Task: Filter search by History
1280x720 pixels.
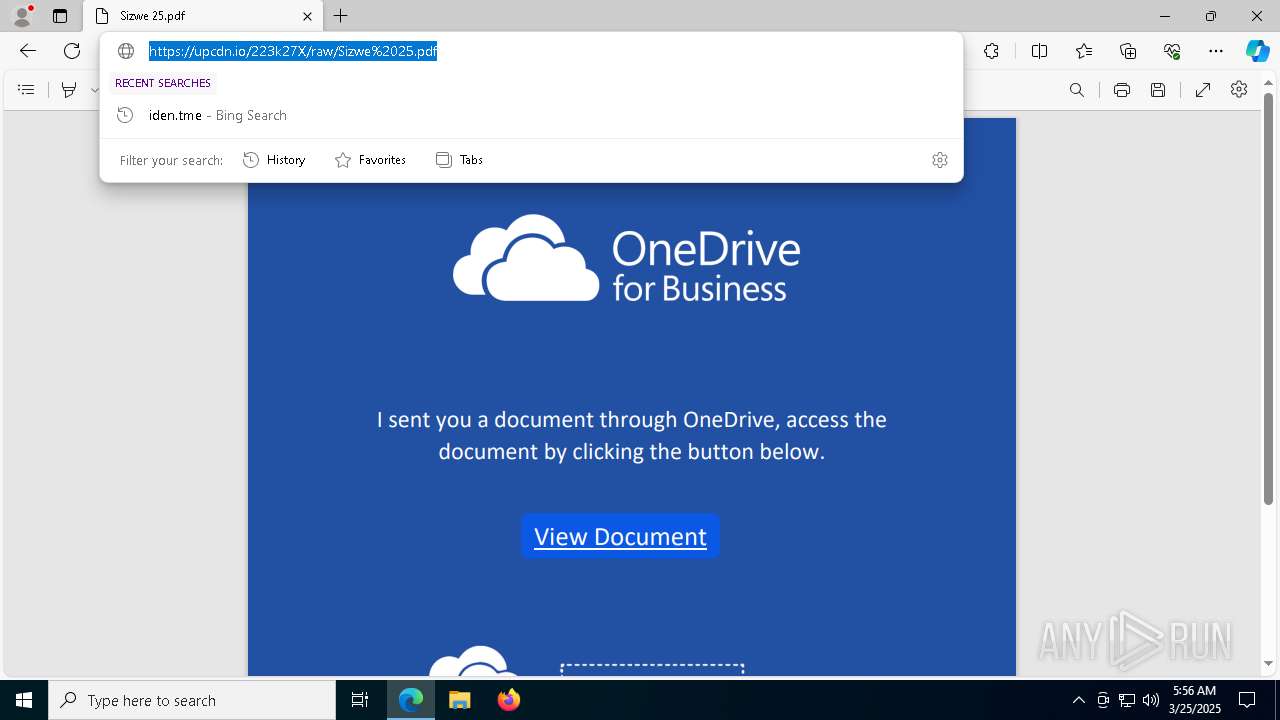Action: coord(275,160)
